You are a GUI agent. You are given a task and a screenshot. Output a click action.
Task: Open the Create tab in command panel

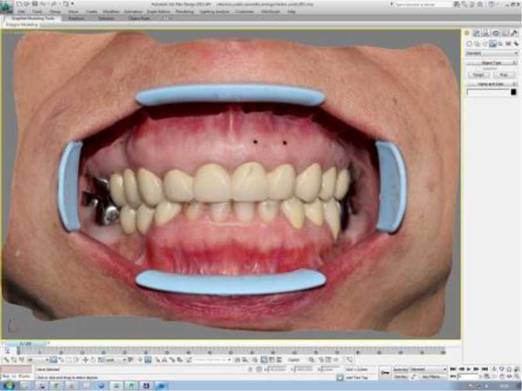(467, 33)
